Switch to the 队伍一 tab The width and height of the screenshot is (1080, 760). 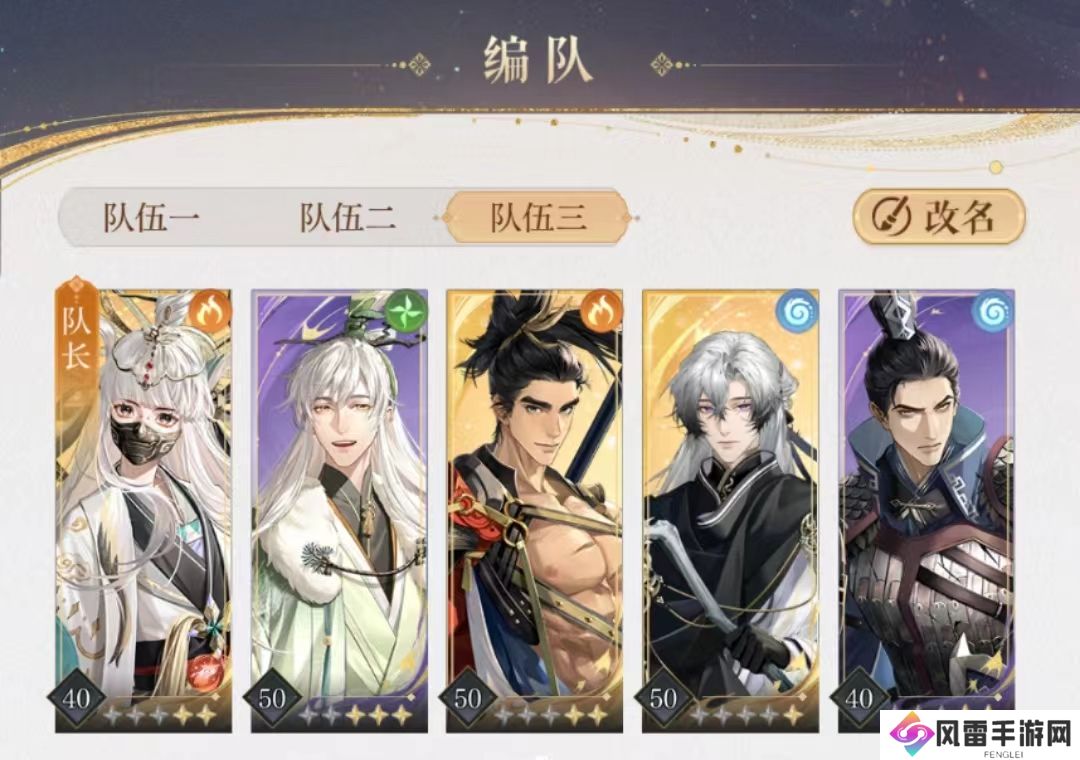point(152,218)
